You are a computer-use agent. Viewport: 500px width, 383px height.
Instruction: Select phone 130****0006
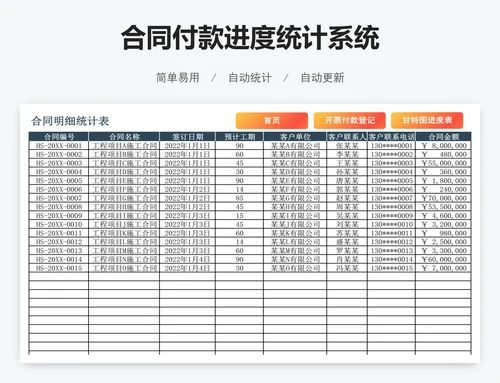(x=392, y=189)
